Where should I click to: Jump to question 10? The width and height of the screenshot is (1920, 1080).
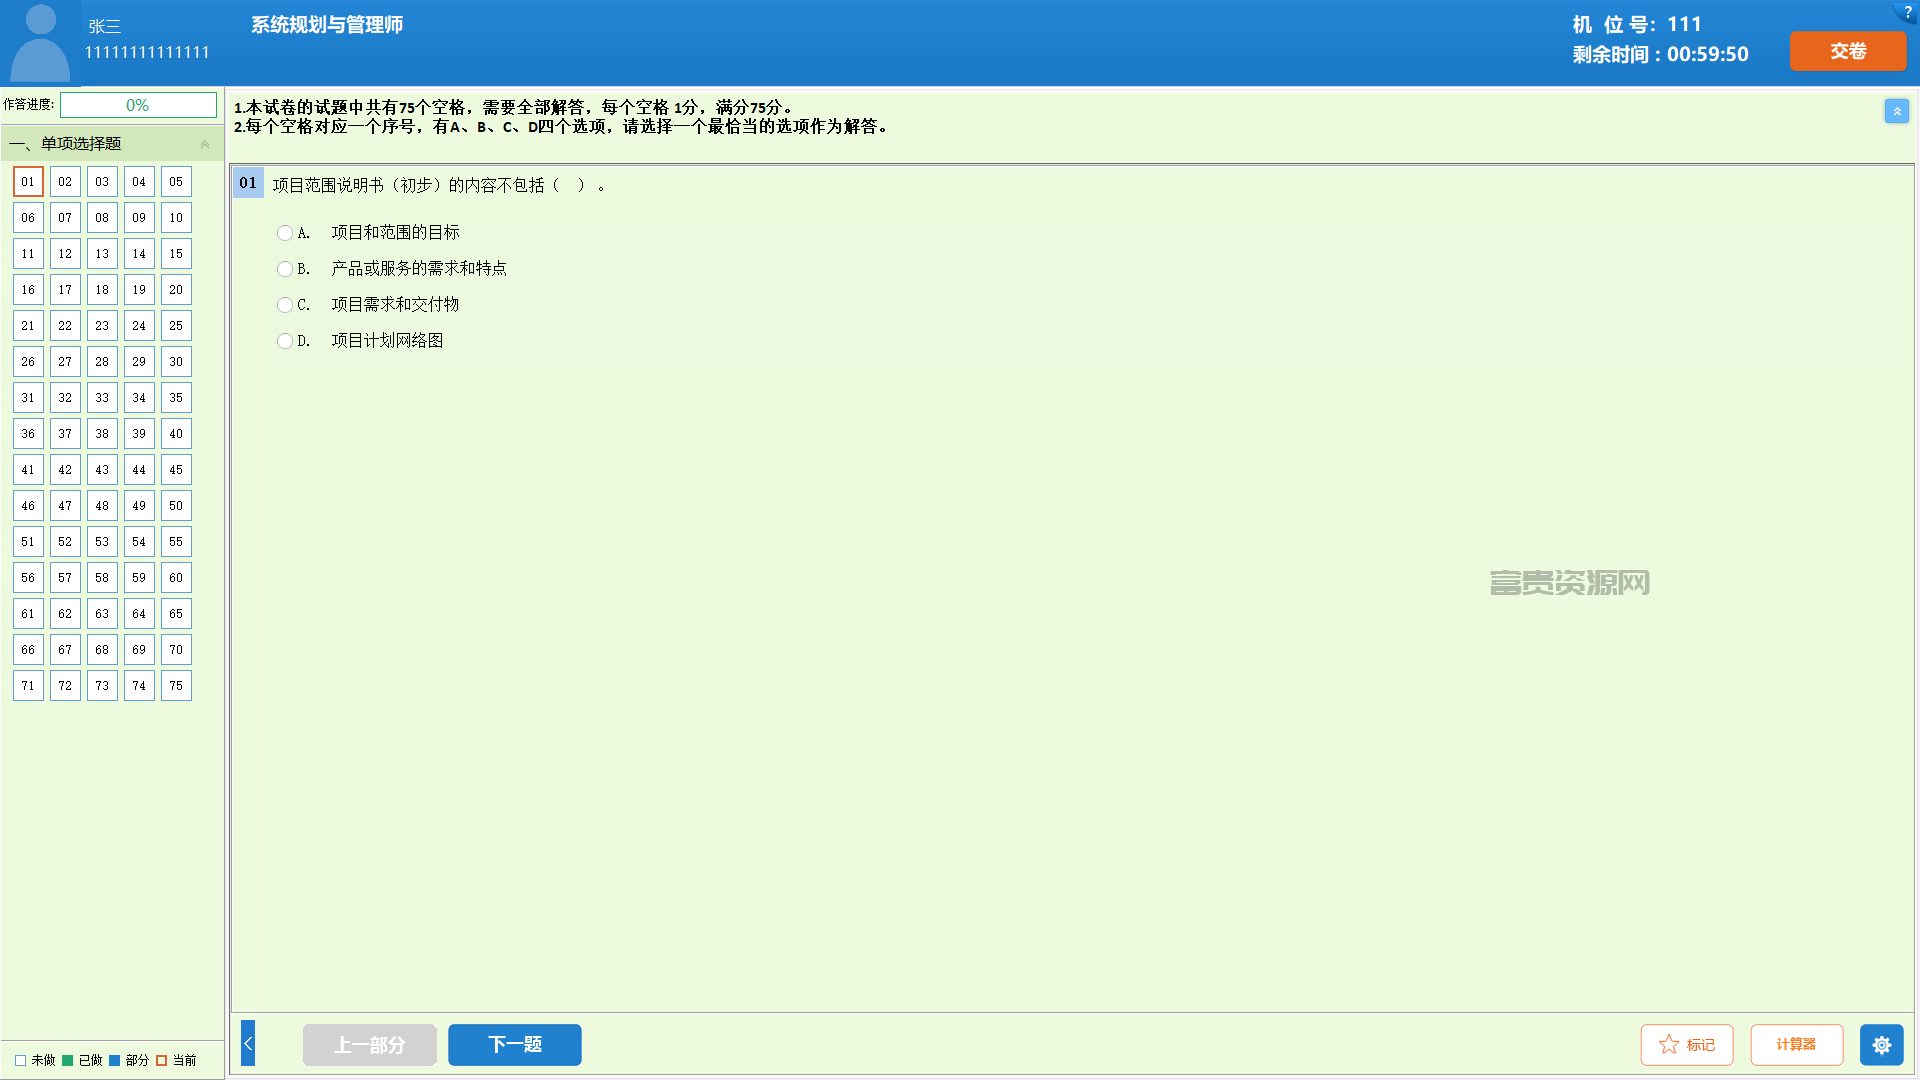[x=176, y=218]
